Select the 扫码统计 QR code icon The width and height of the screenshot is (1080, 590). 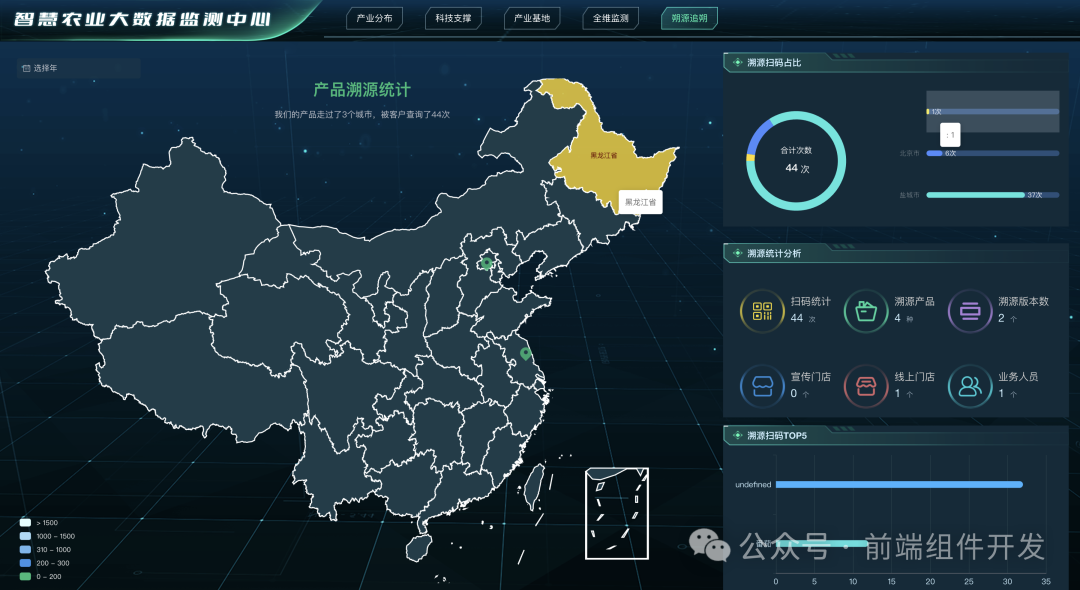762,311
